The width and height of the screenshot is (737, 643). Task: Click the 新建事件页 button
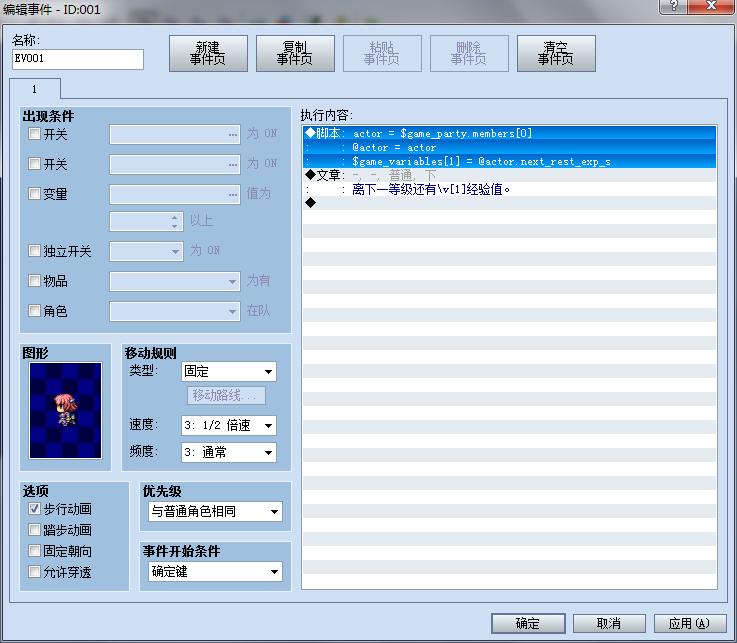pyautogui.click(x=208, y=53)
